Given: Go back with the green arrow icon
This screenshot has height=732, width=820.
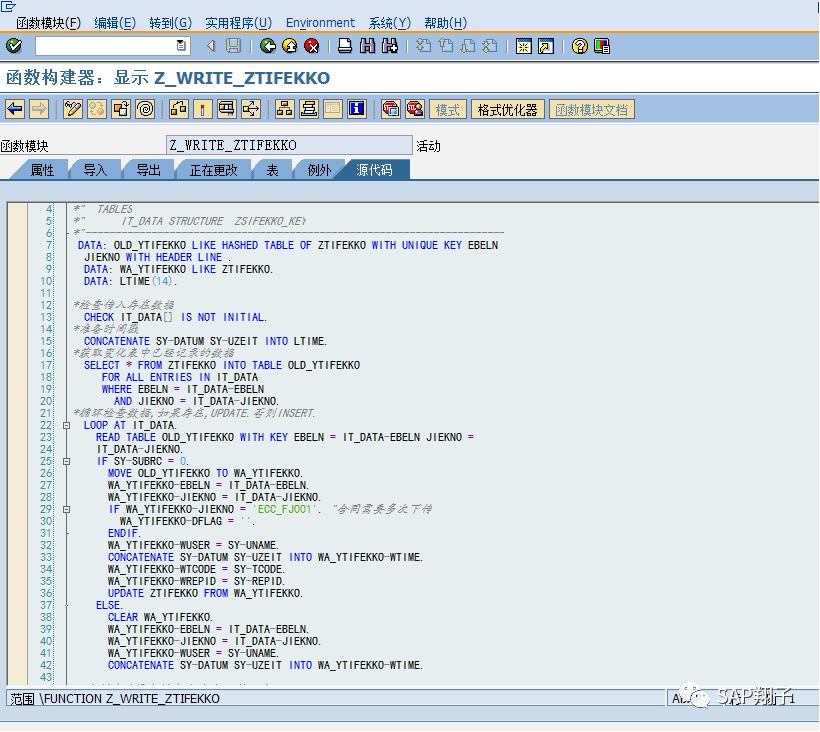Looking at the screenshot, I should click(268, 46).
